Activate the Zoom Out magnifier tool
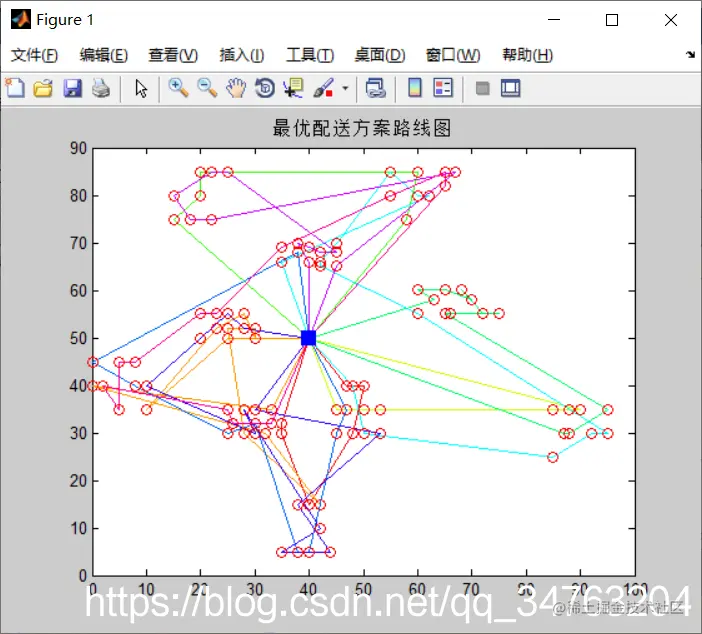The height and width of the screenshot is (634, 702). (x=207, y=88)
